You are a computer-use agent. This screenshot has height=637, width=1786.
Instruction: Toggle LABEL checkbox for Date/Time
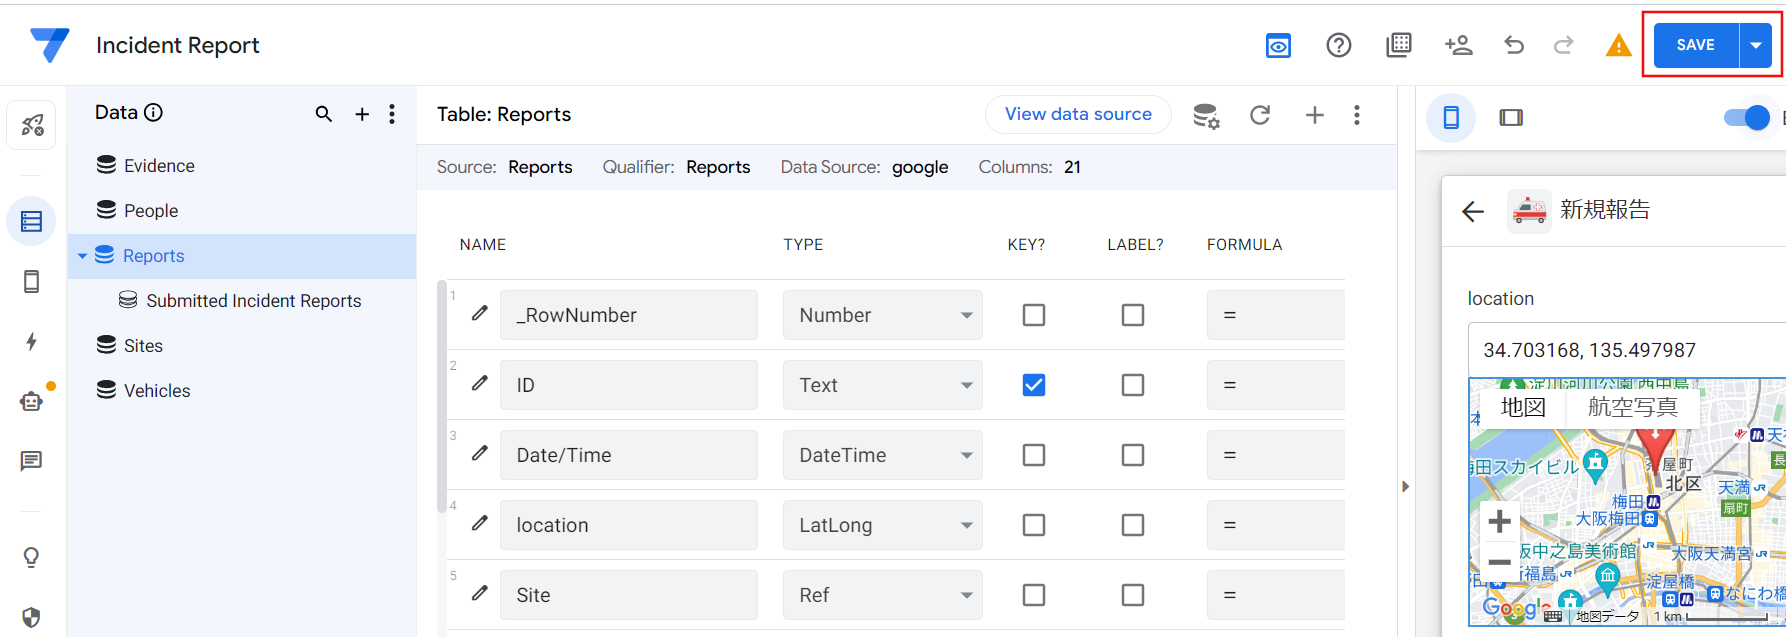click(x=1133, y=455)
